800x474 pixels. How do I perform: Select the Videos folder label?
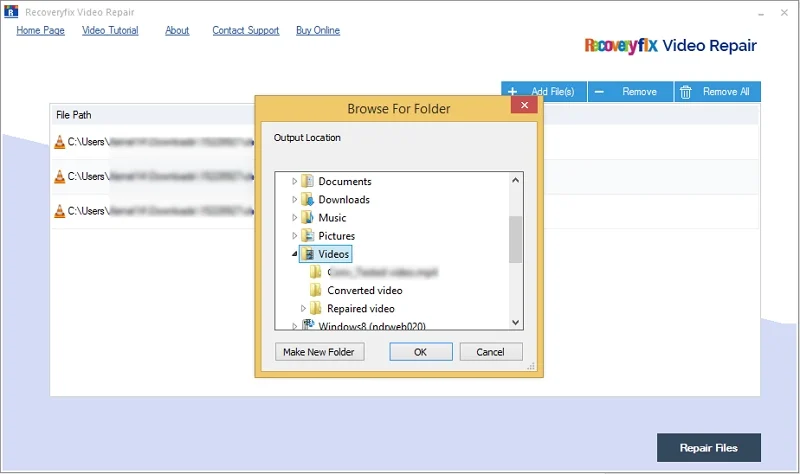pos(334,254)
